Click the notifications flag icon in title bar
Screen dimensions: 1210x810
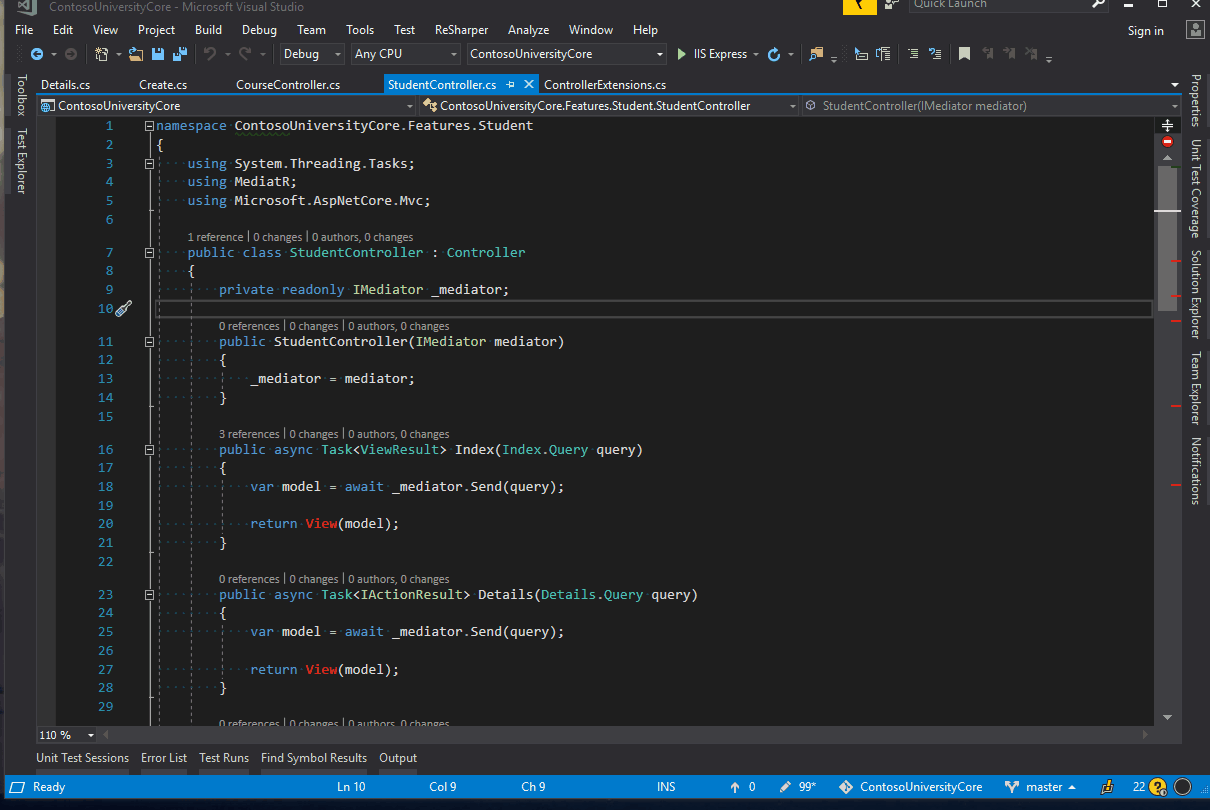coord(859,6)
